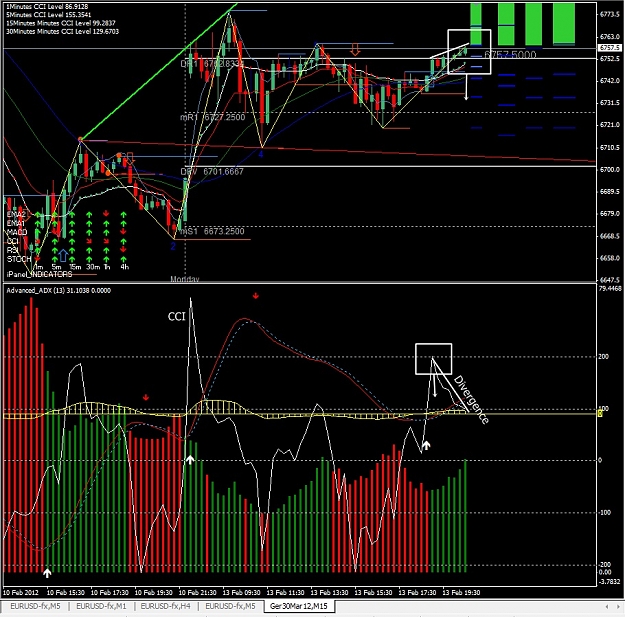Click the 6757.5000 price label on chart
This screenshot has width=625, height=617.
click(x=510, y=55)
